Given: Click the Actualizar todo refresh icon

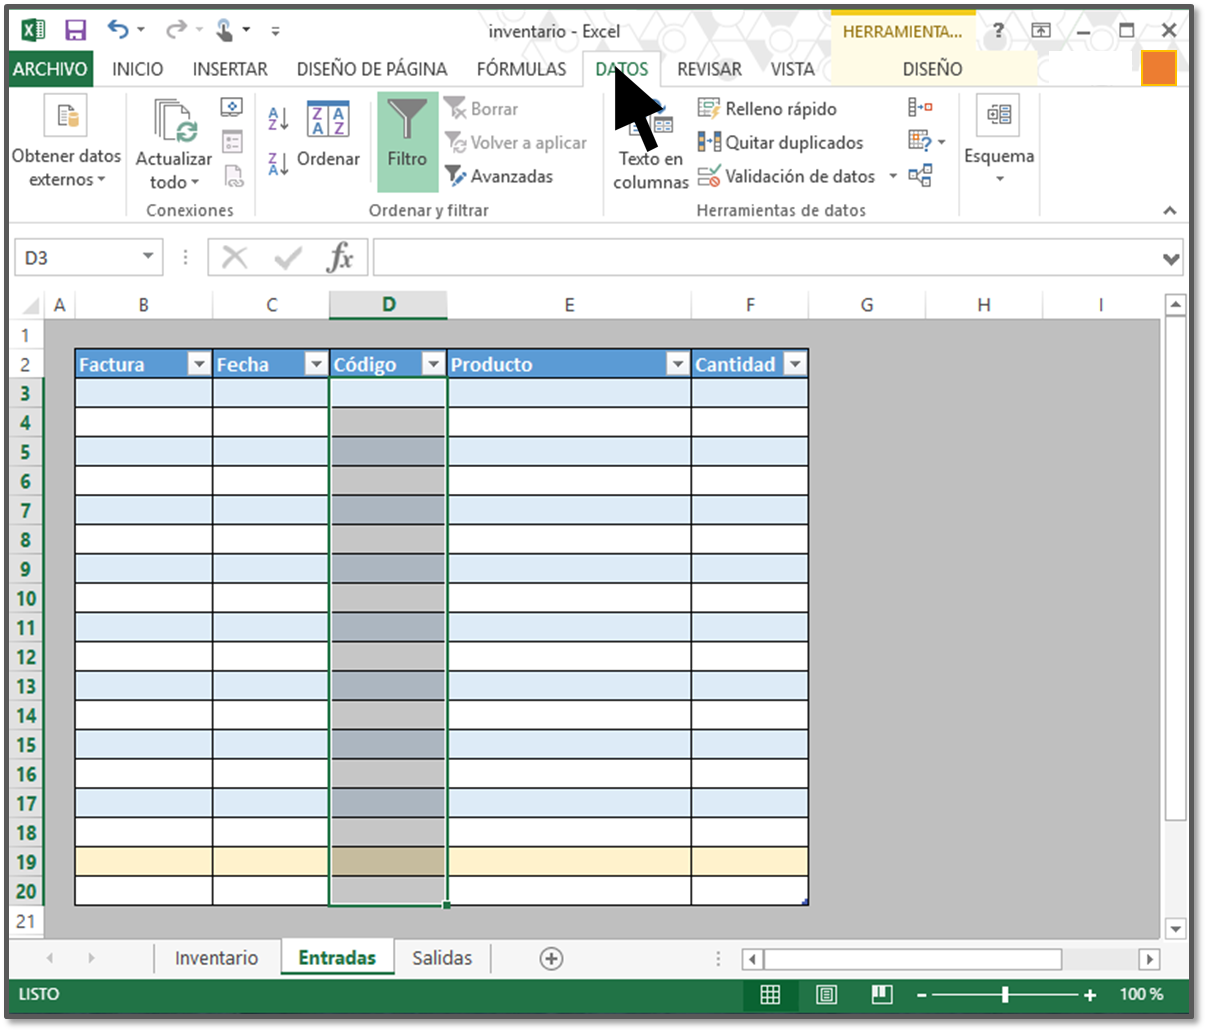Looking at the screenshot, I should click(x=174, y=122).
